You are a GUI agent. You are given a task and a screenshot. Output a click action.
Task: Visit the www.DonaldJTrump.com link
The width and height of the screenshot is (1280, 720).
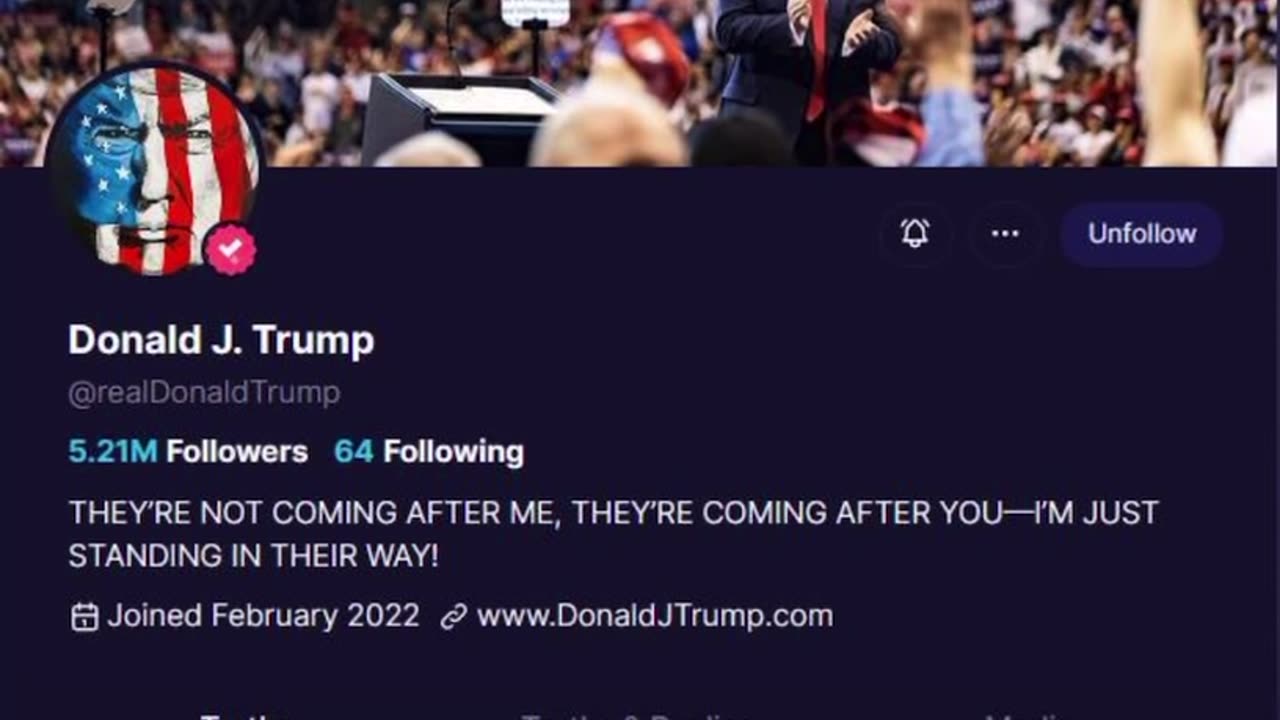tap(655, 615)
